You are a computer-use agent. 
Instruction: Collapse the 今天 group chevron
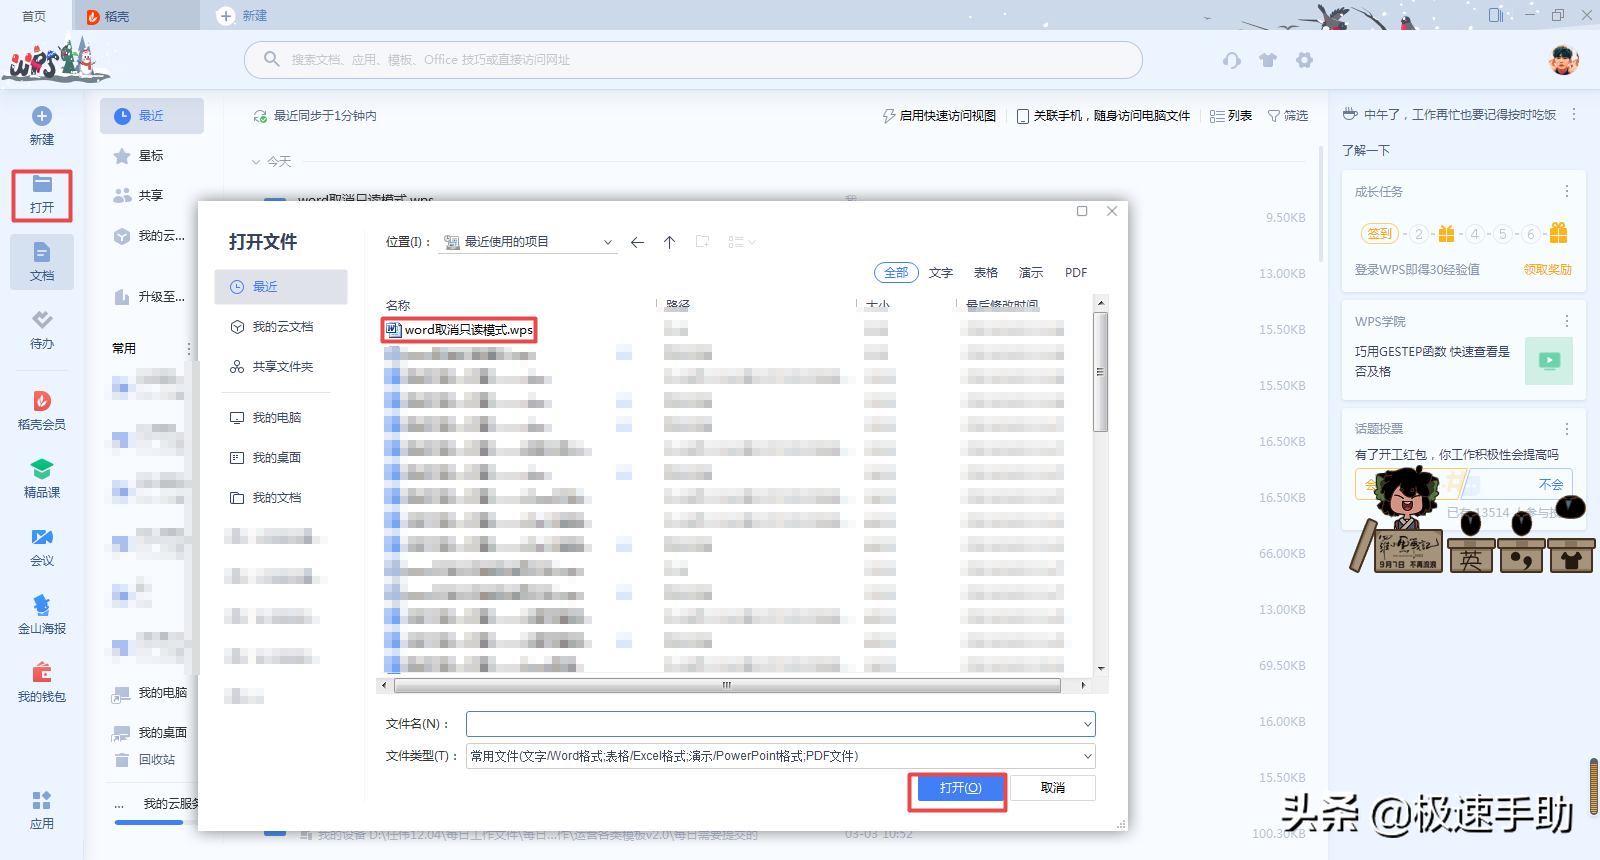(256, 161)
